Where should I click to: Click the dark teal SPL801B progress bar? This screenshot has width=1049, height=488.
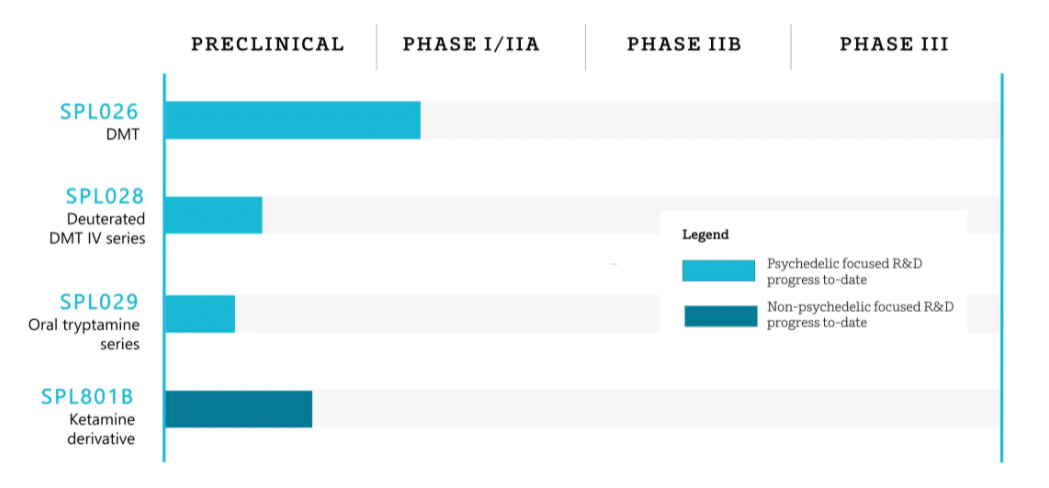(x=238, y=409)
